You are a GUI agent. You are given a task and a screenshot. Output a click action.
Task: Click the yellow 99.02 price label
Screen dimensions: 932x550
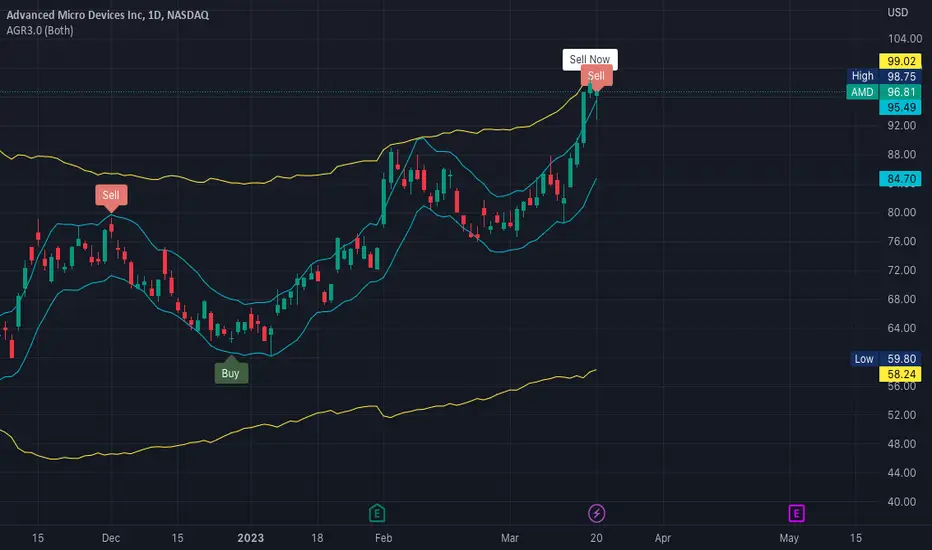900,61
